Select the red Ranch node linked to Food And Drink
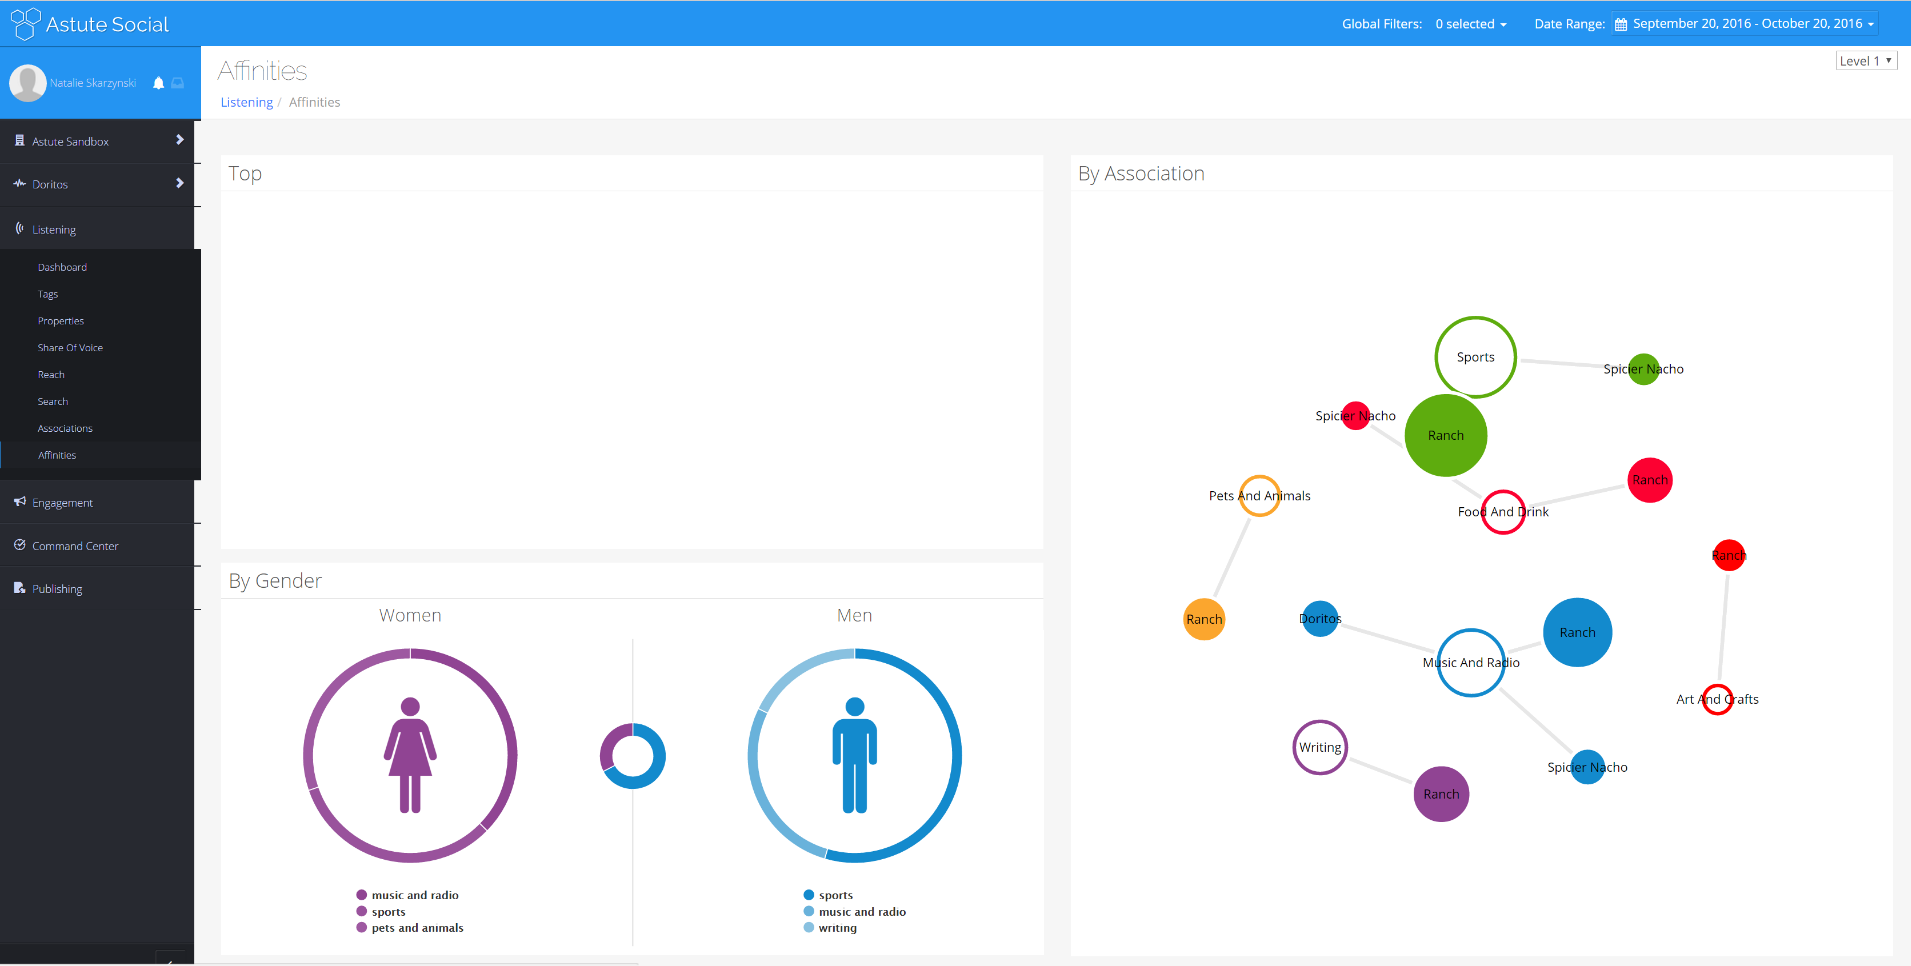The width and height of the screenshot is (1911, 966). (1650, 480)
